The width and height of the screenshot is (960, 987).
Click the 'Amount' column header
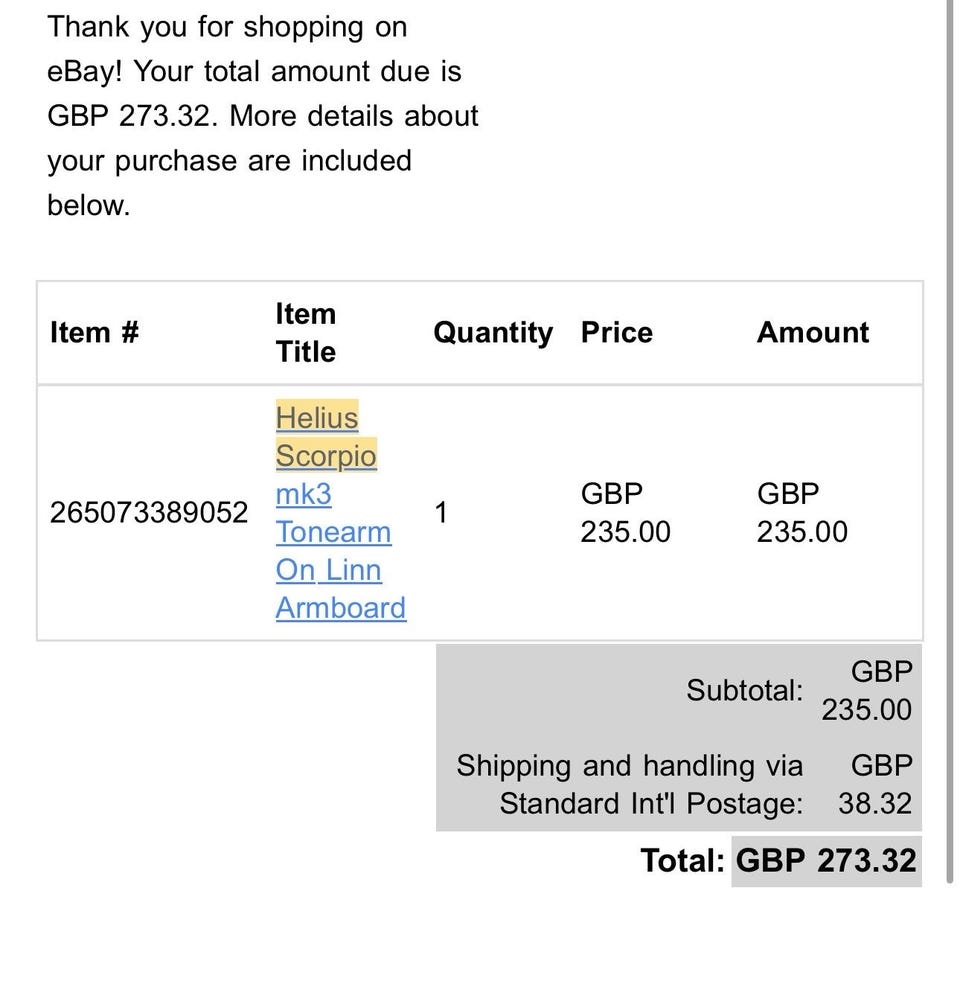coord(813,332)
